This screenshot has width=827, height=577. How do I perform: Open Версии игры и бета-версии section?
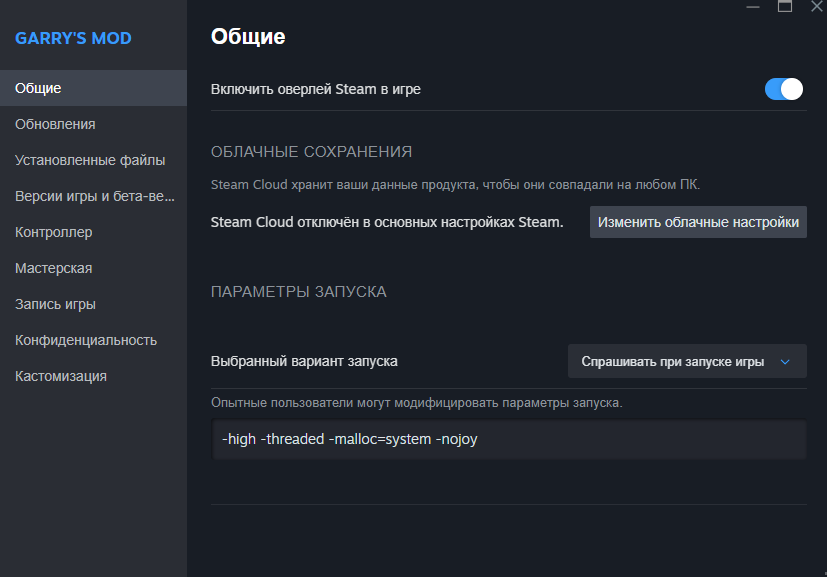tap(93, 196)
